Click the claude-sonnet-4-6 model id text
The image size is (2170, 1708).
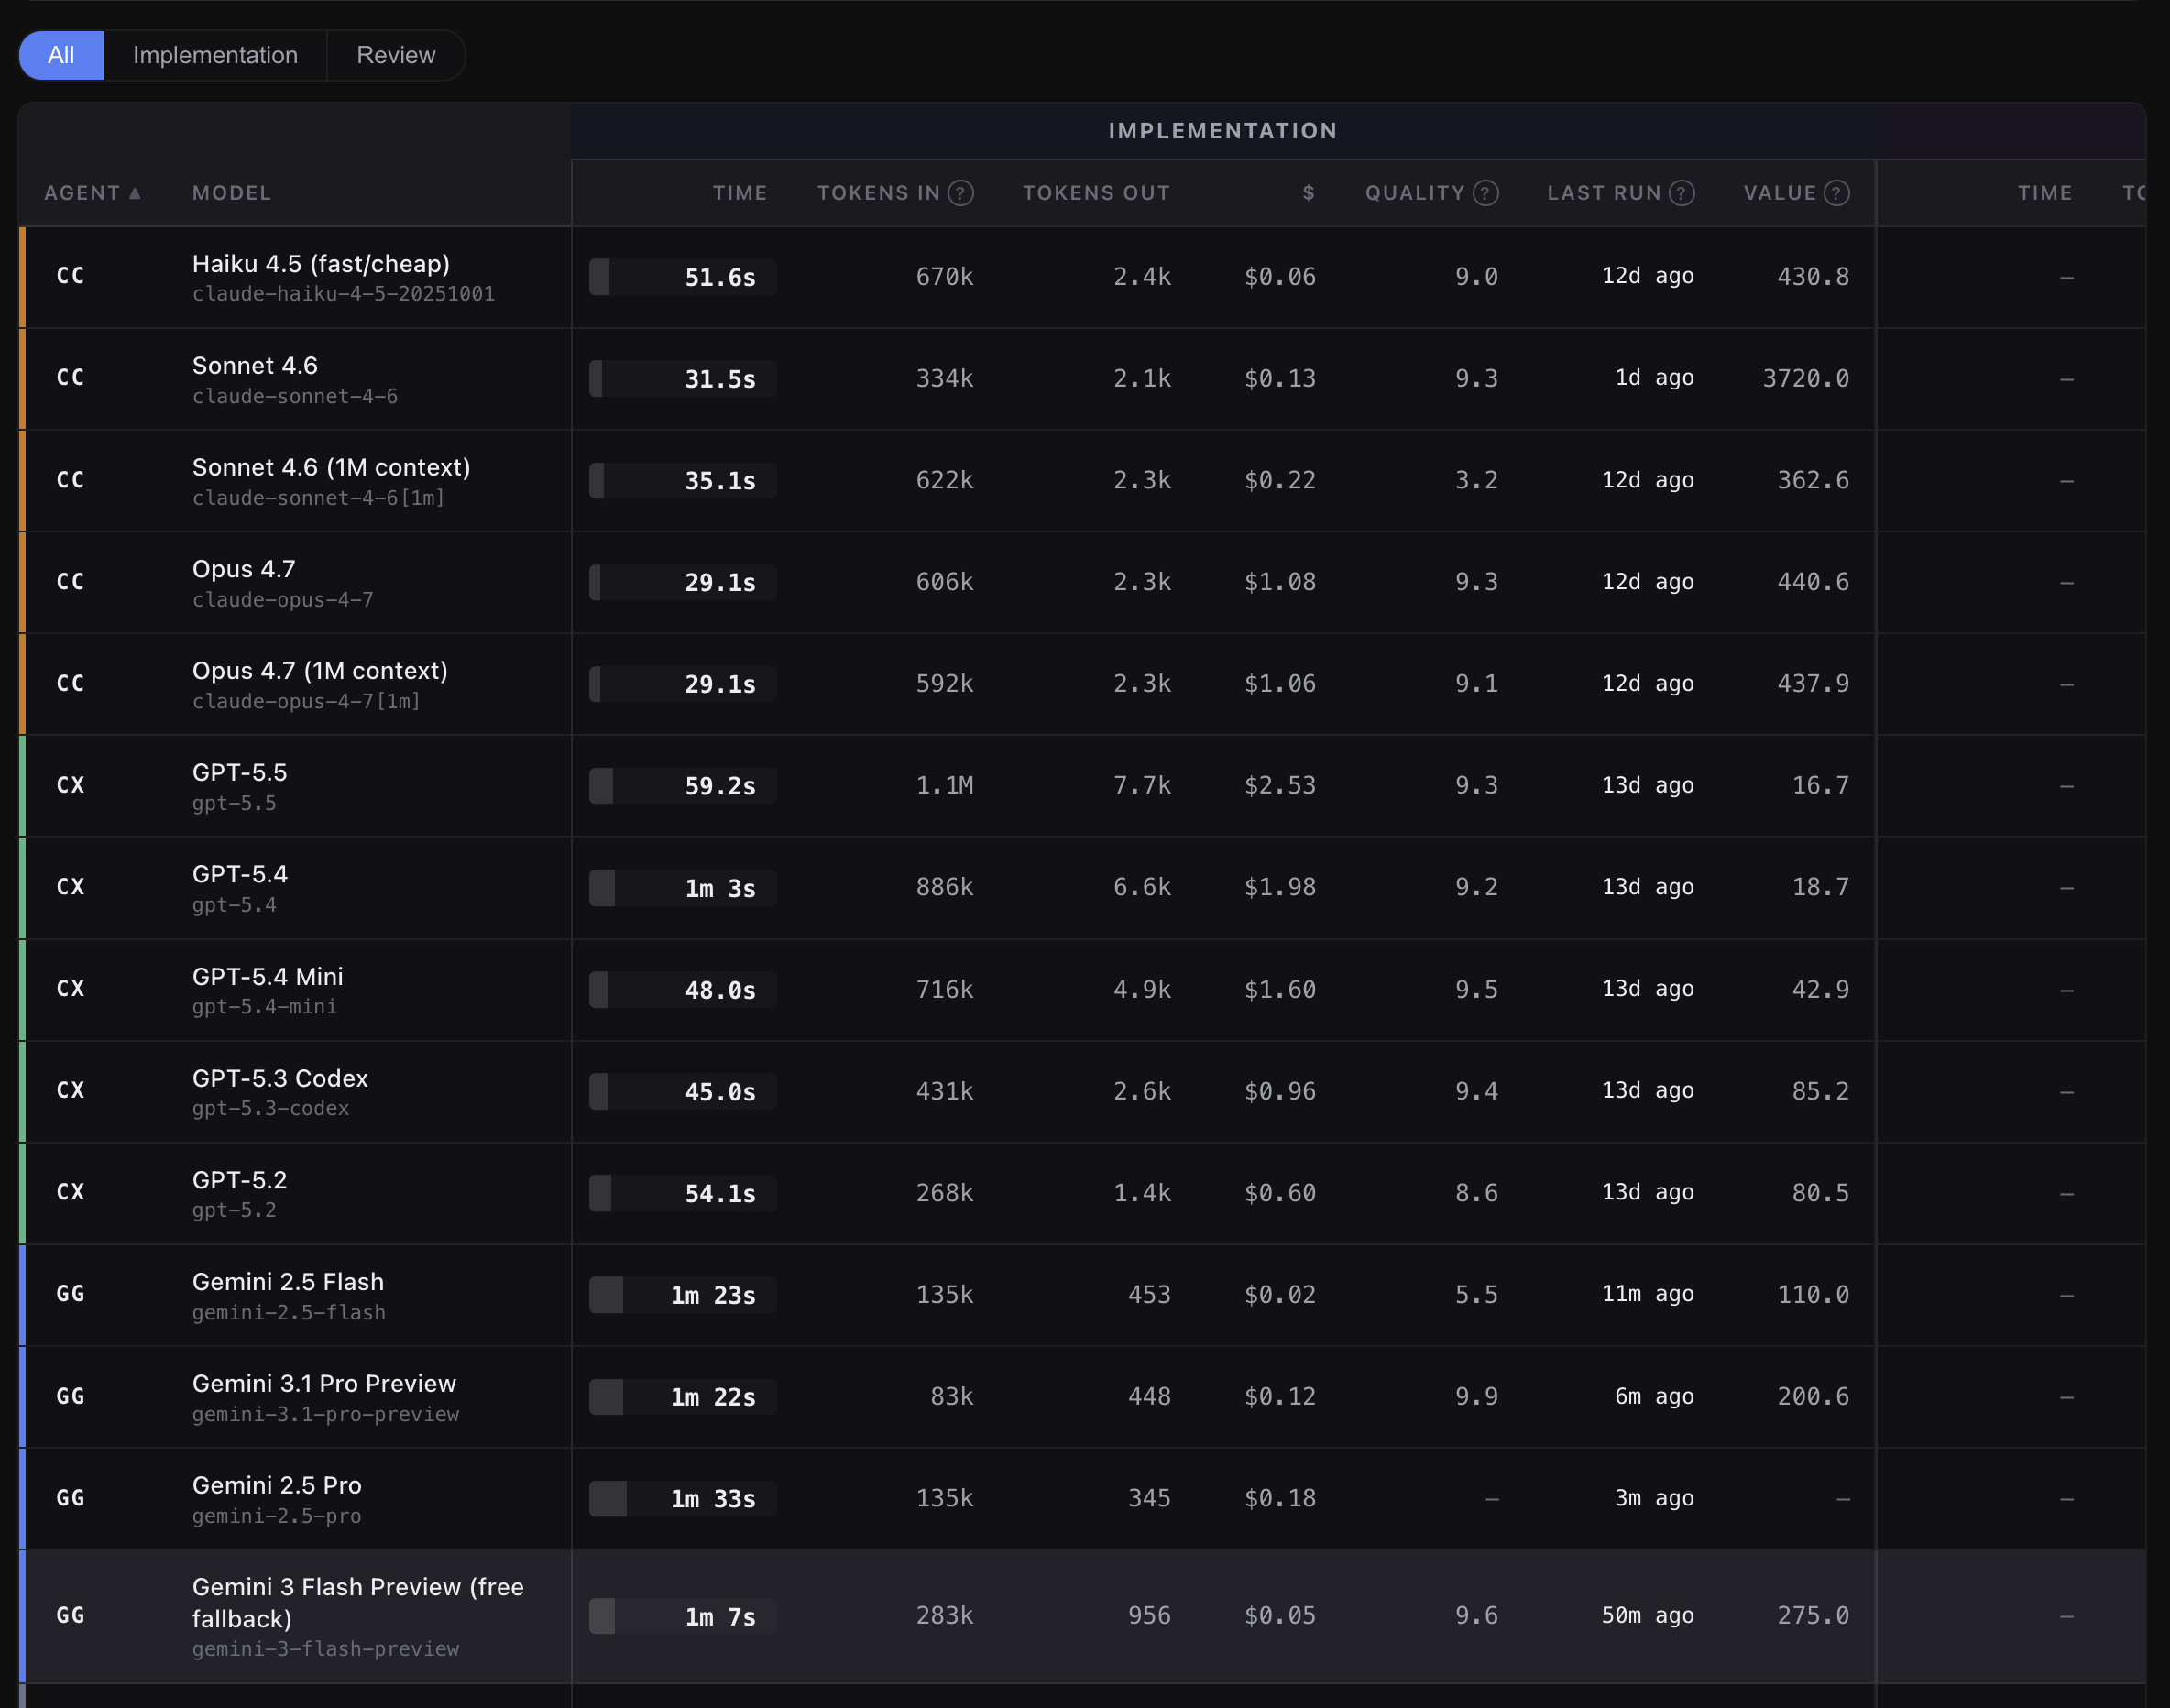tap(295, 397)
